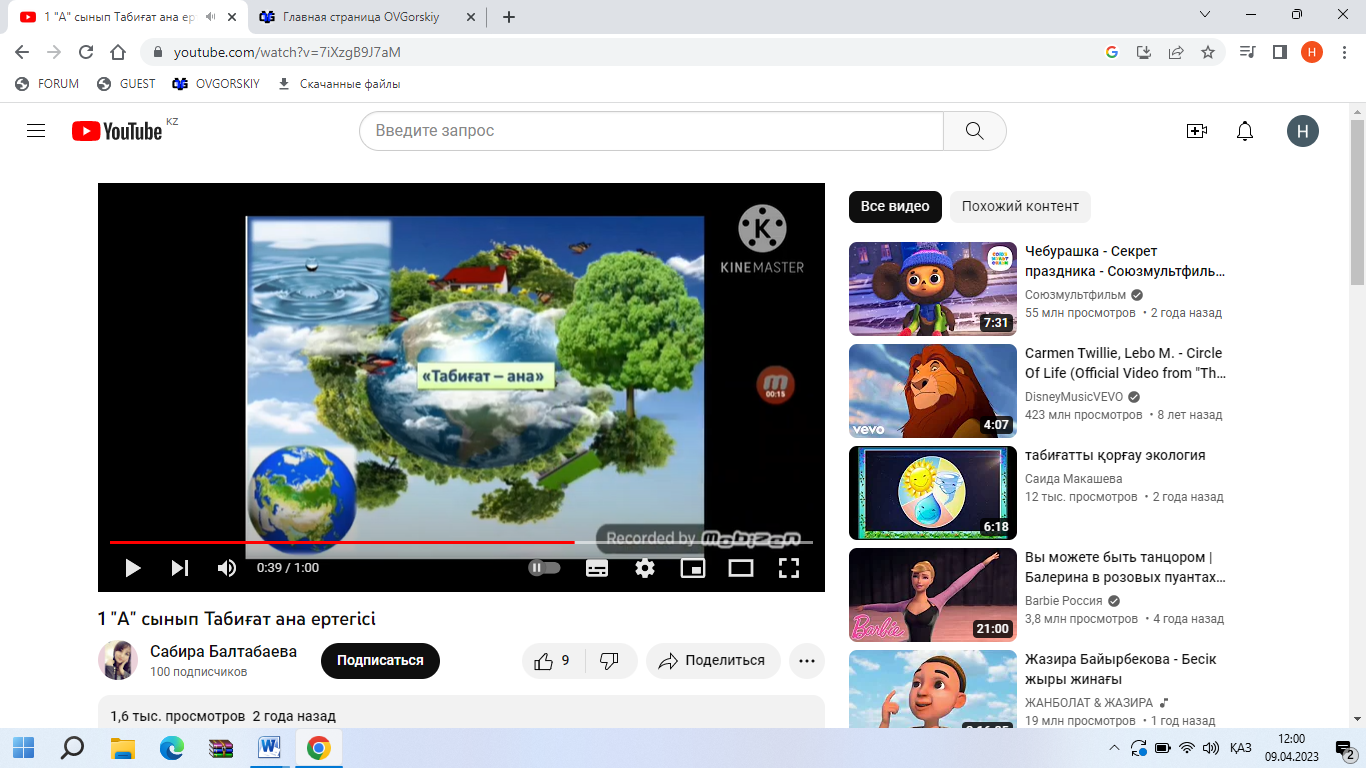Switch to miniplayer mode
The height and width of the screenshot is (768, 1366).
693,568
